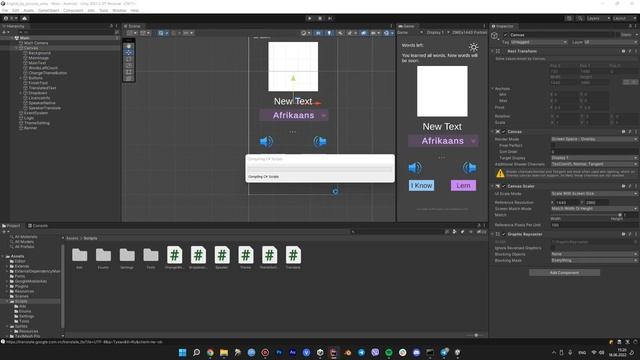Viewport: 640px width, 360px height.
Task: Open Afrikaans language dropdown in Game view
Action: (x=443, y=141)
